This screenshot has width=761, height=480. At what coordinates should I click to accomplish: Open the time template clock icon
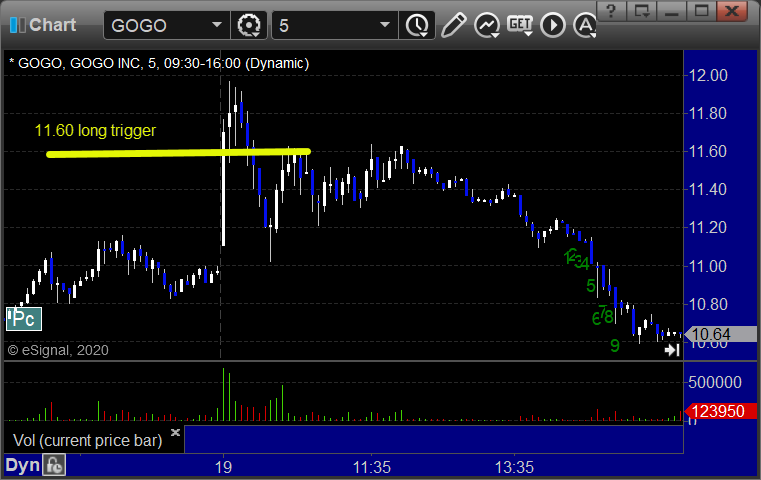[417, 25]
